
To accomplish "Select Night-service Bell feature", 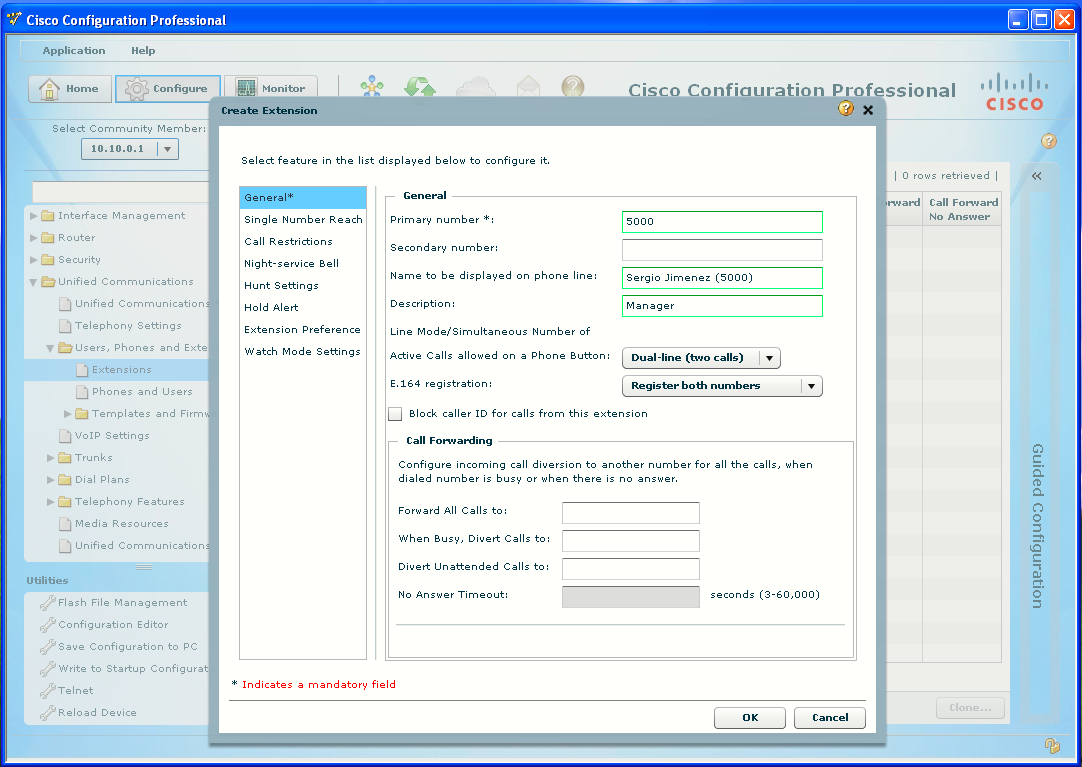I will click(x=303, y=263).
